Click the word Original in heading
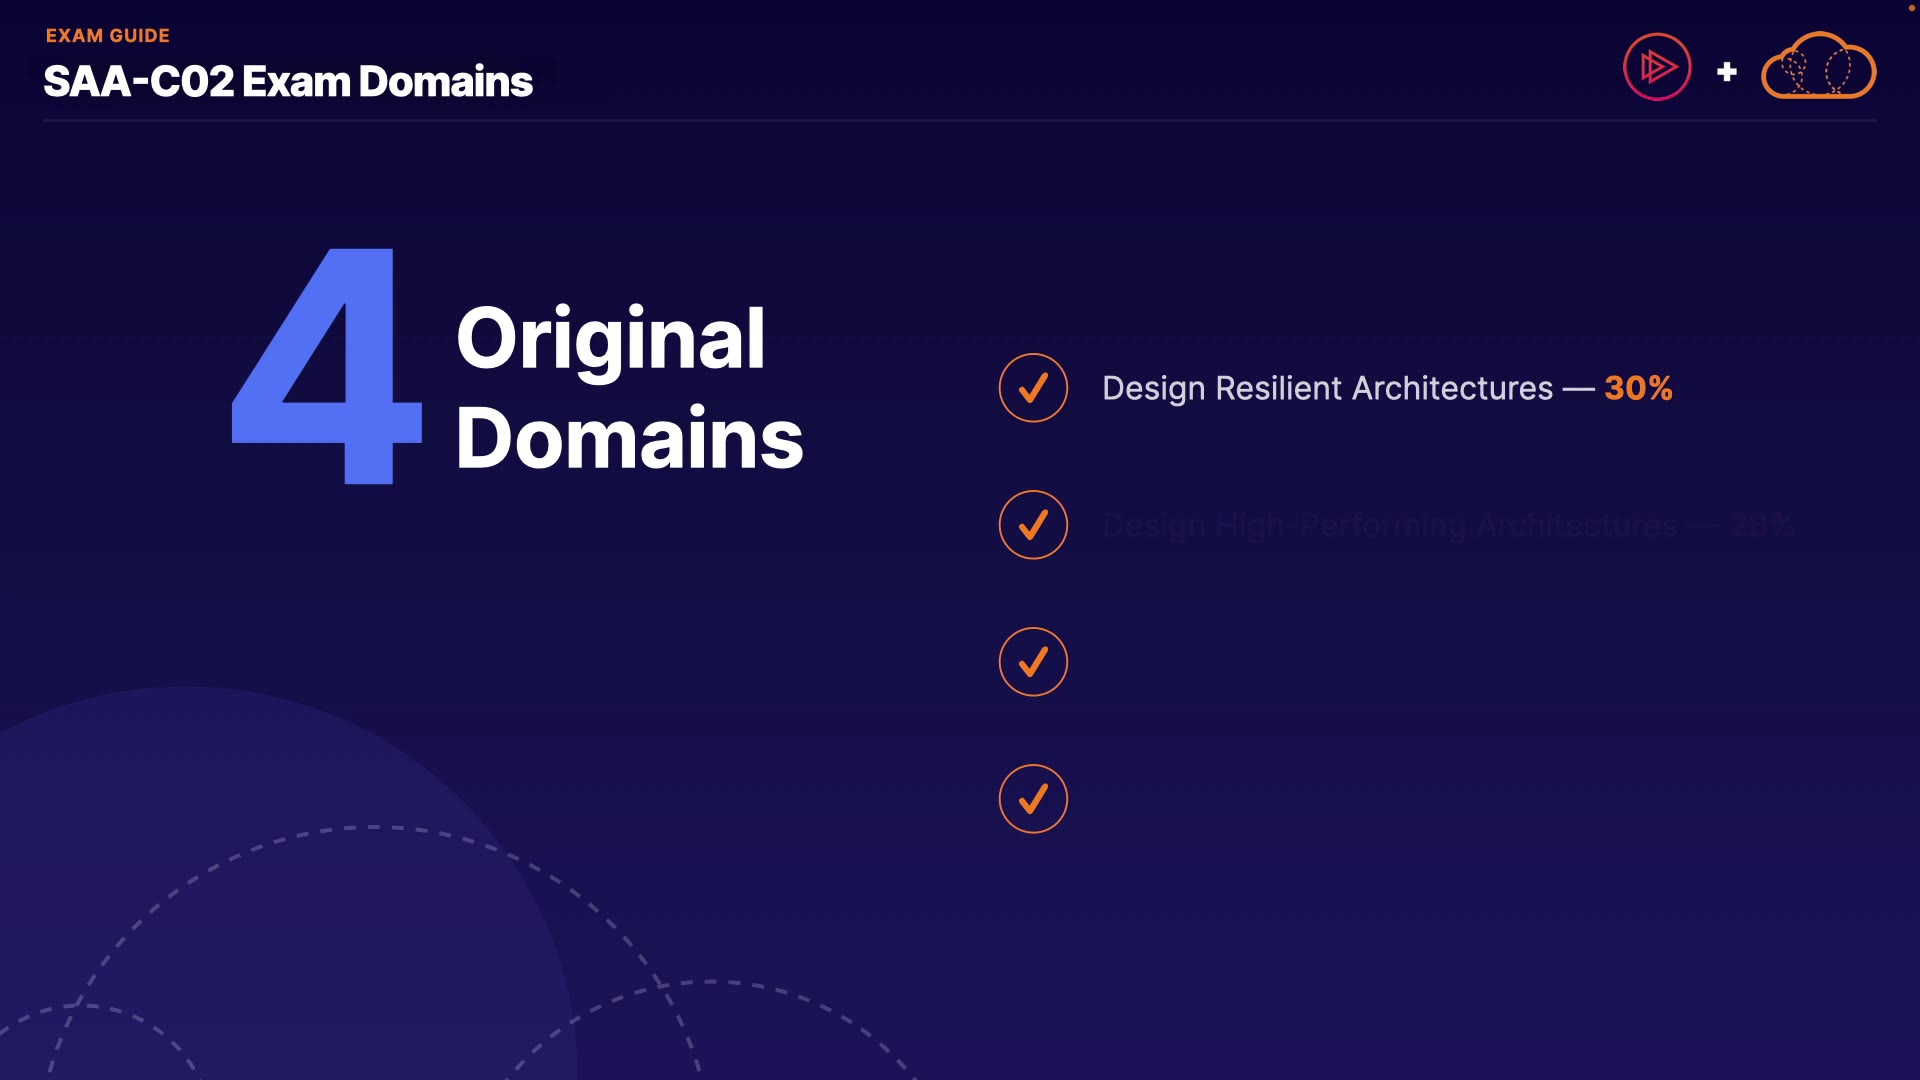This screenshot has height=1080, width=1920. (610, 340)
